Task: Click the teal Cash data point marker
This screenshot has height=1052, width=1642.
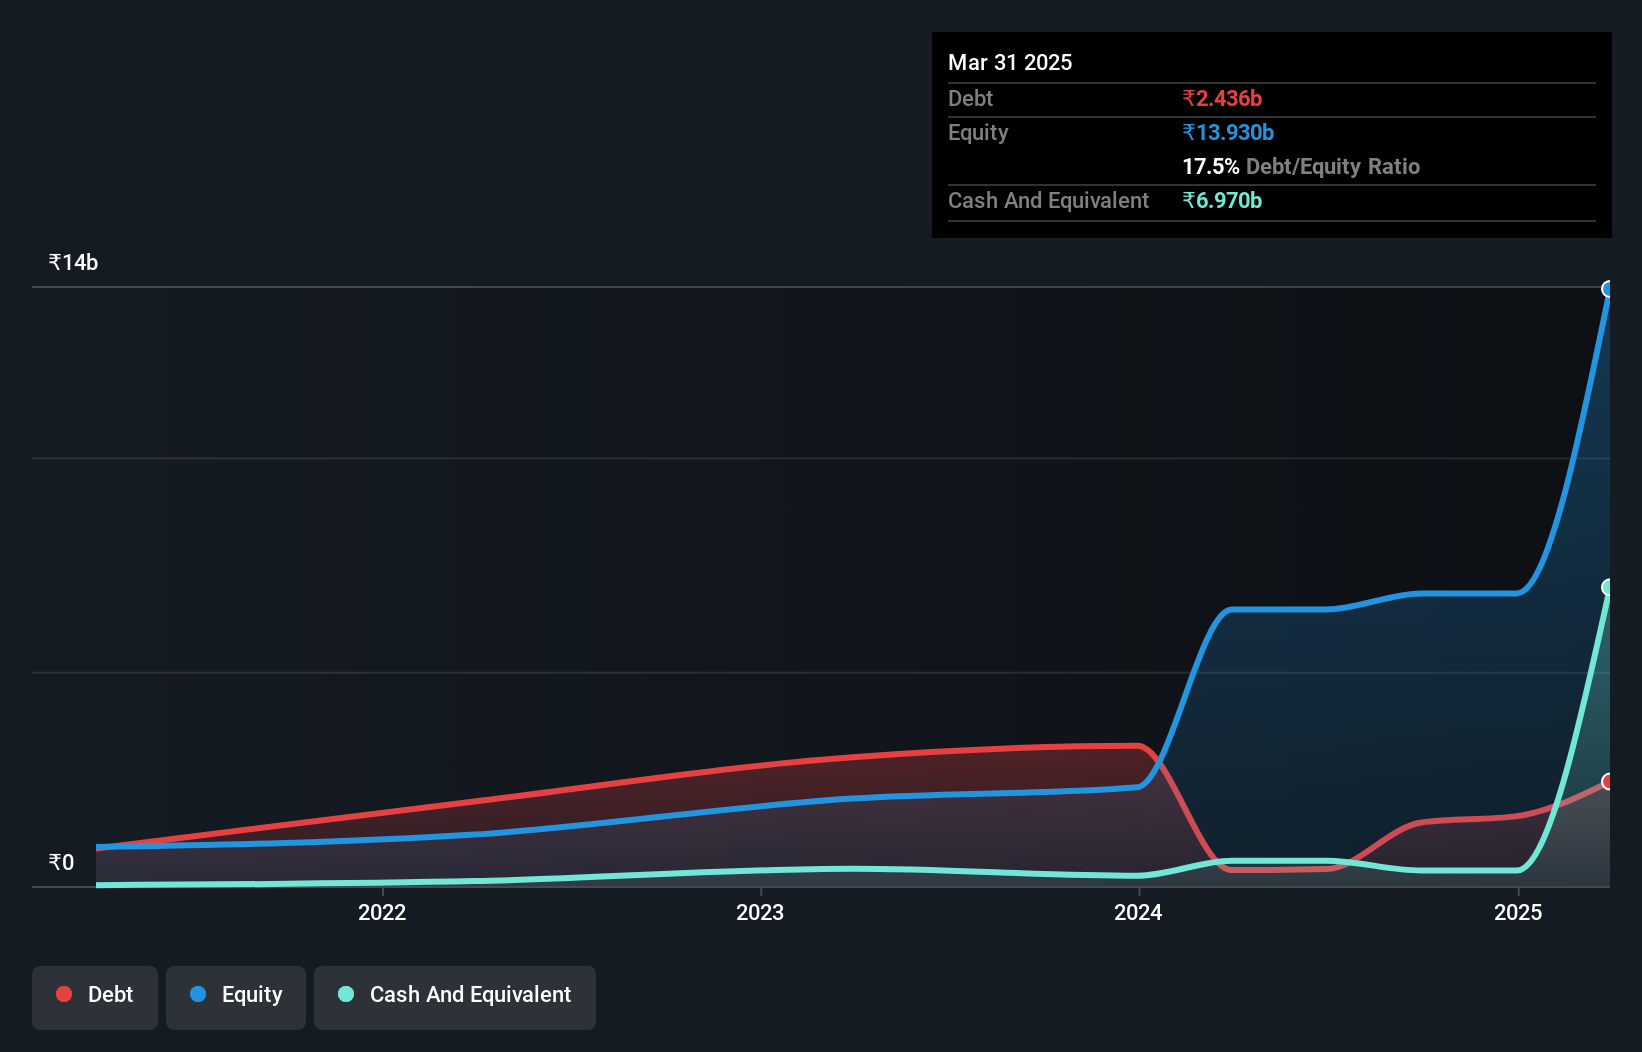Action: (x=1608, y=587)
